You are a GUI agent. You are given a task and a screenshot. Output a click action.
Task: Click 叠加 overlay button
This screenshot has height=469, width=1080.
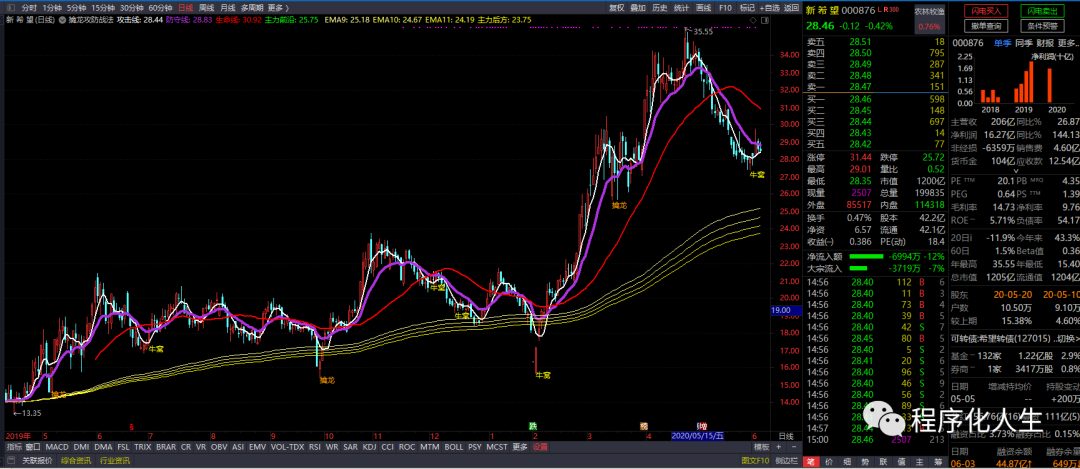click(x=638, y=8)
